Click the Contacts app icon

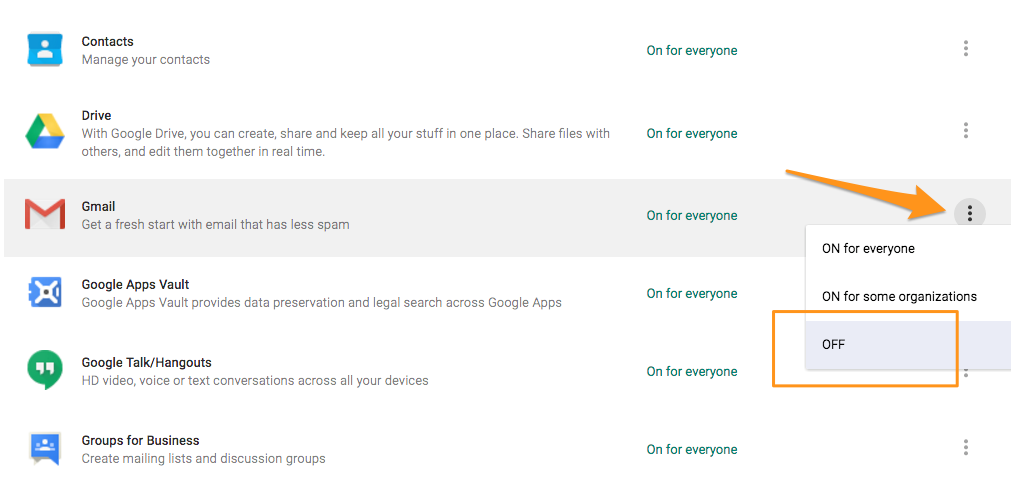point(44,50)
